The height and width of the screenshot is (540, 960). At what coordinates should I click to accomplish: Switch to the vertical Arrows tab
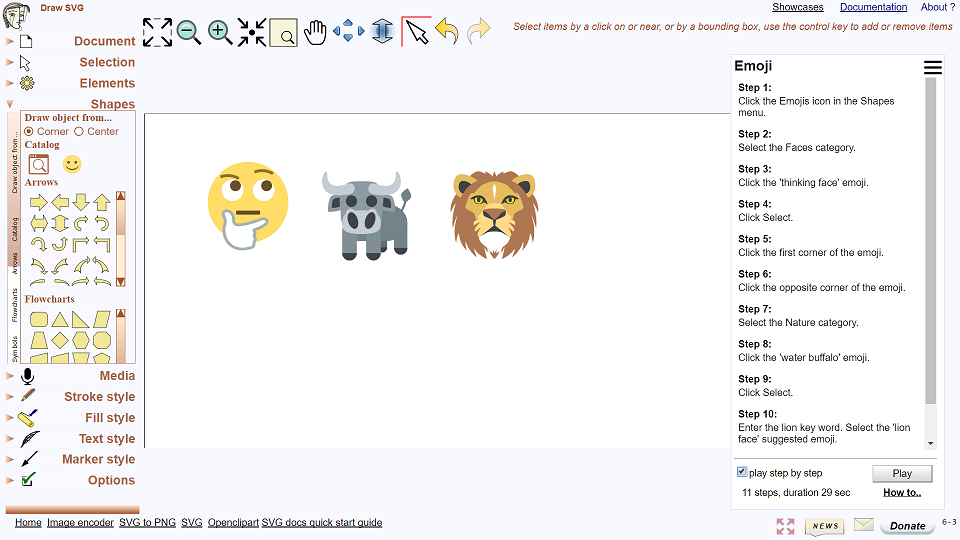click(x=15, y=262)
